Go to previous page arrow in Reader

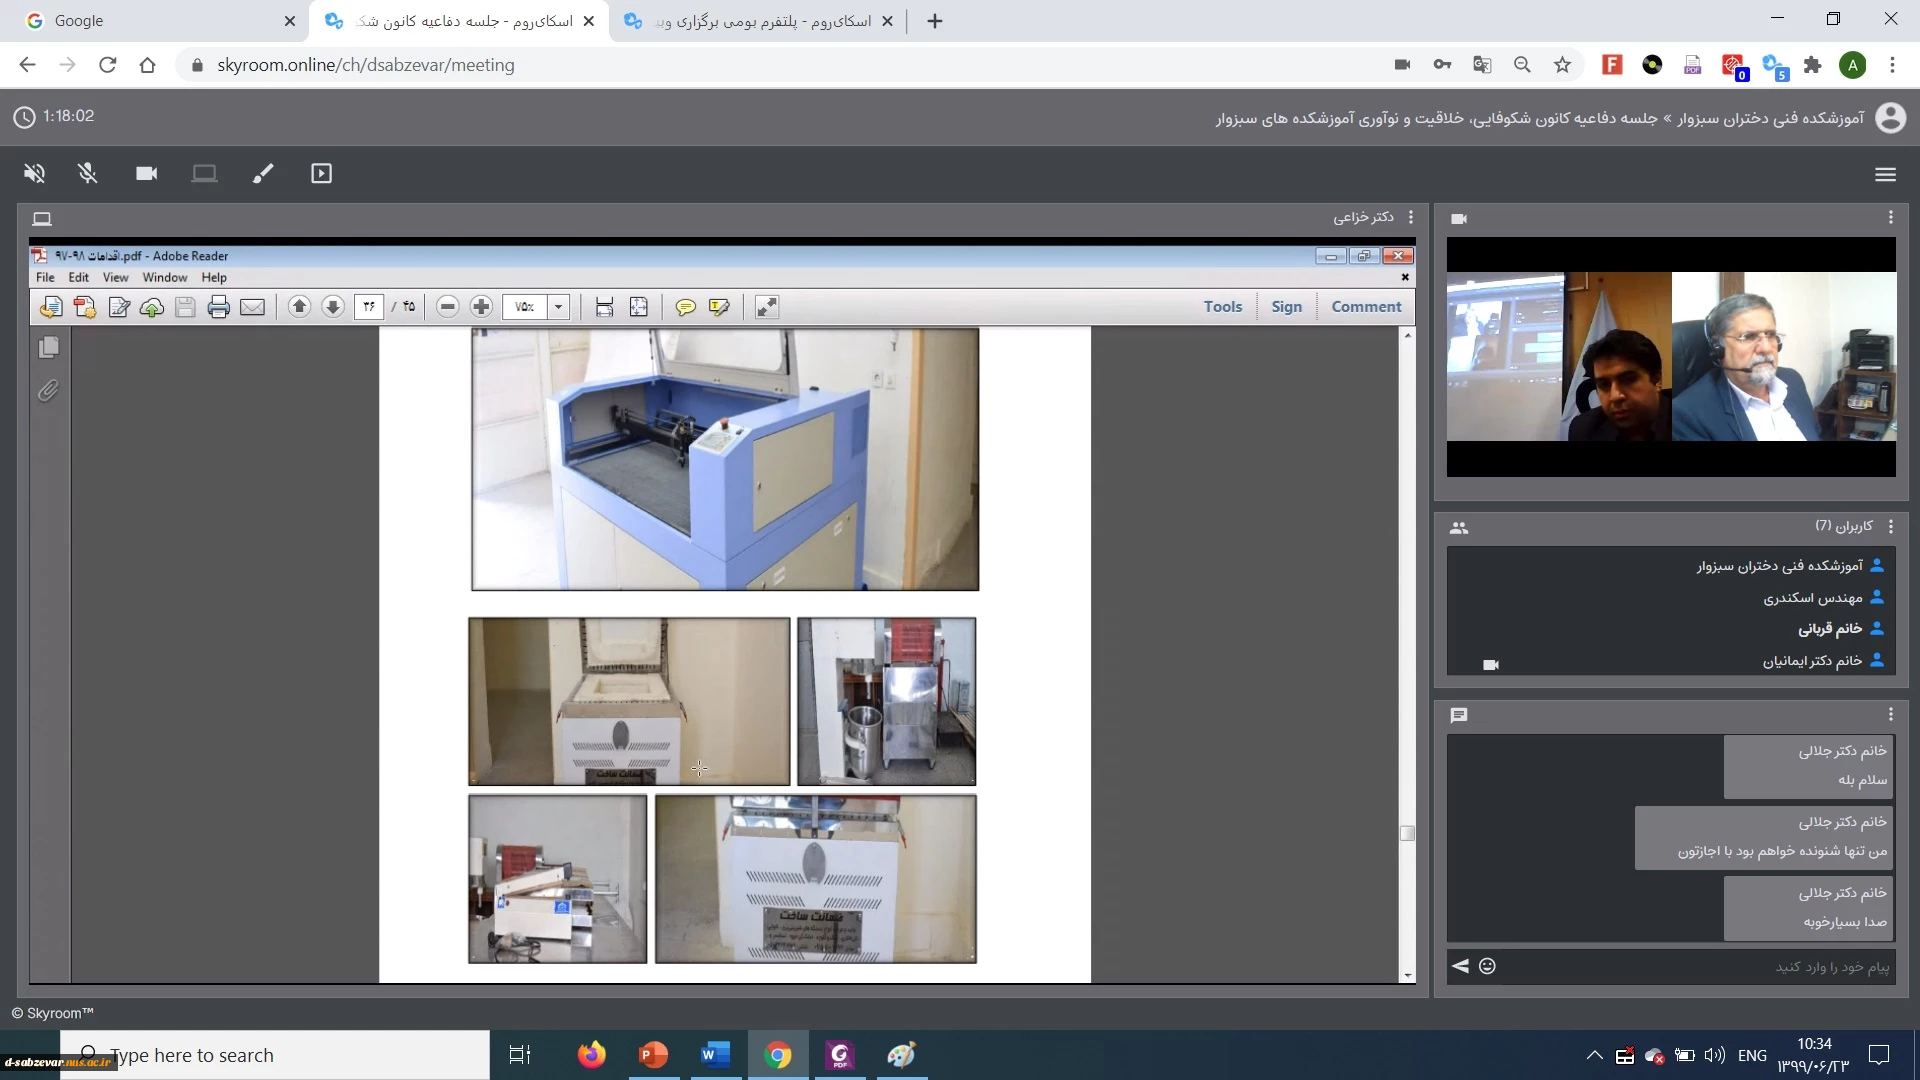click(299, 307)
